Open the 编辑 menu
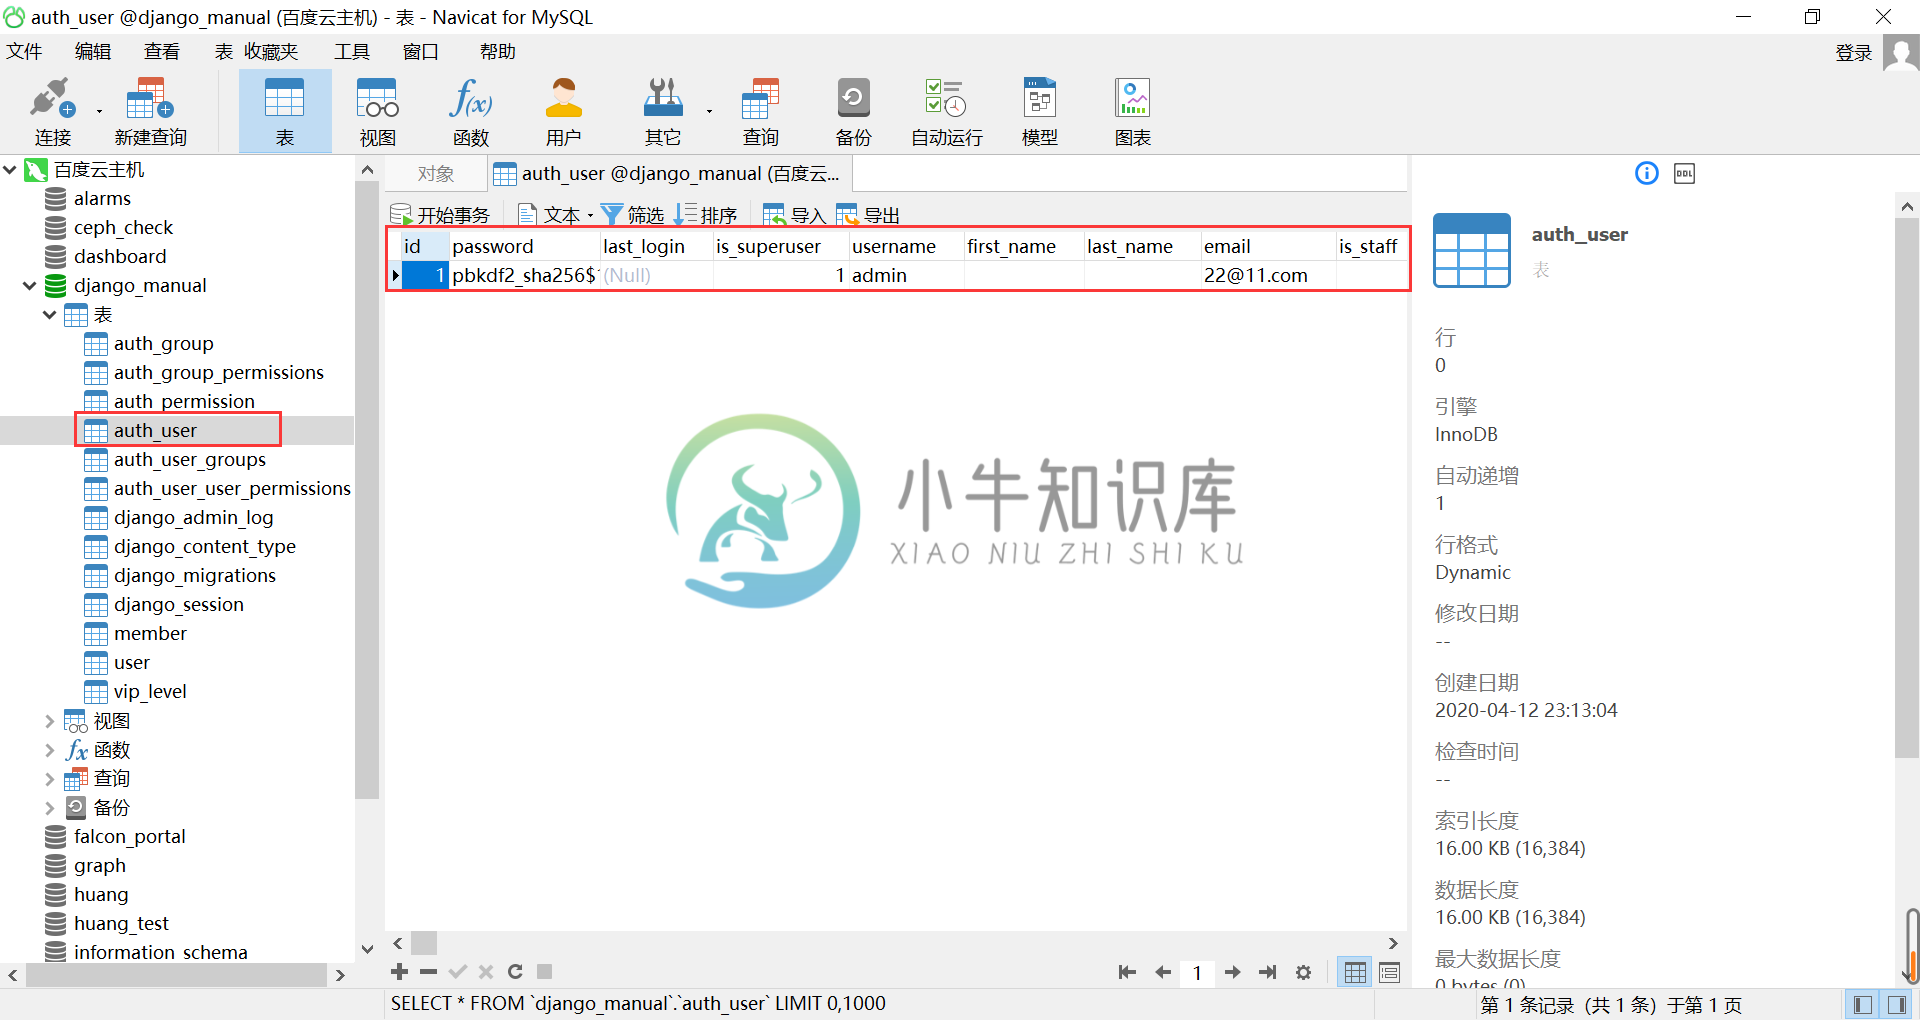1920x1020 pixels. [x=93, y=51]
